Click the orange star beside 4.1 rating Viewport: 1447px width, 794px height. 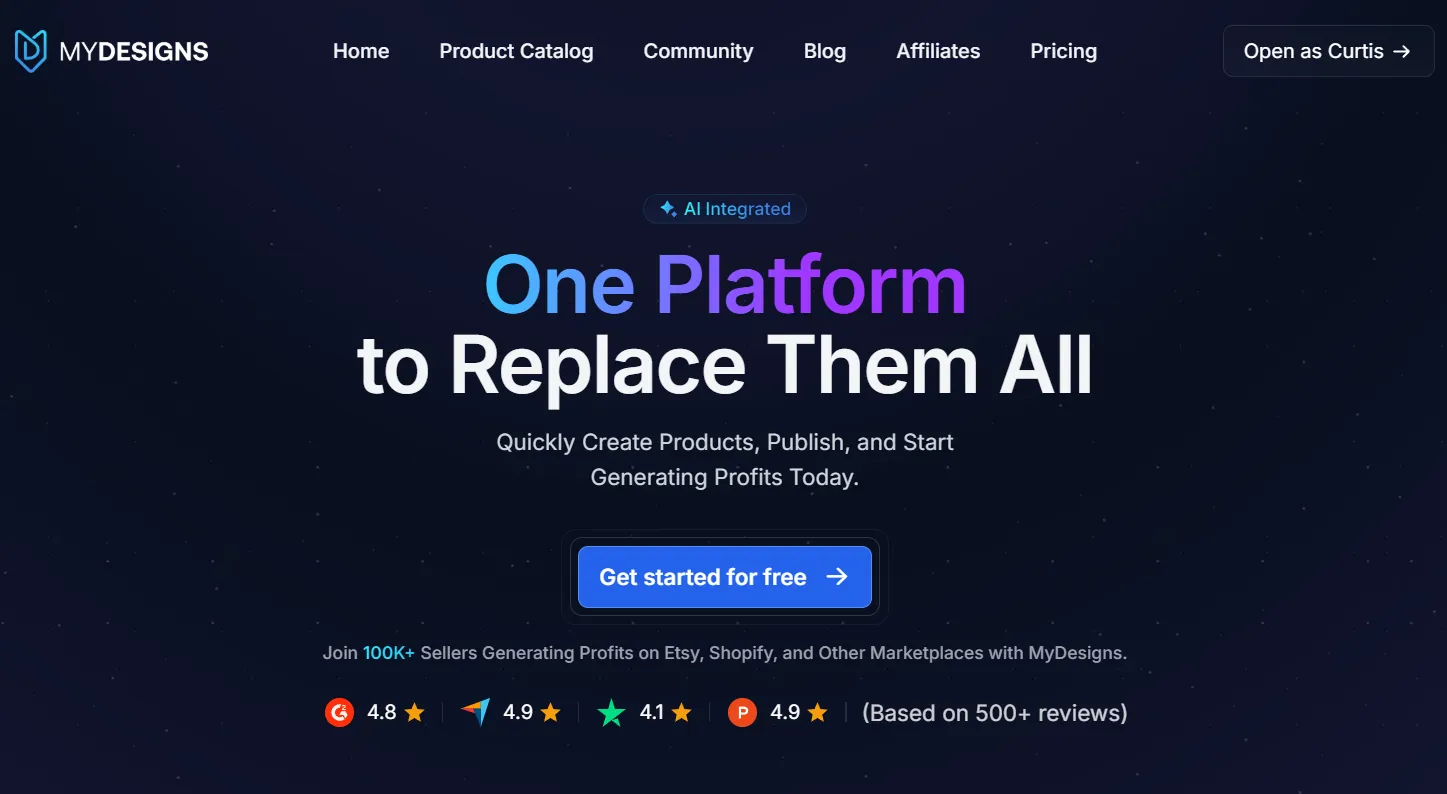(682, 713)
